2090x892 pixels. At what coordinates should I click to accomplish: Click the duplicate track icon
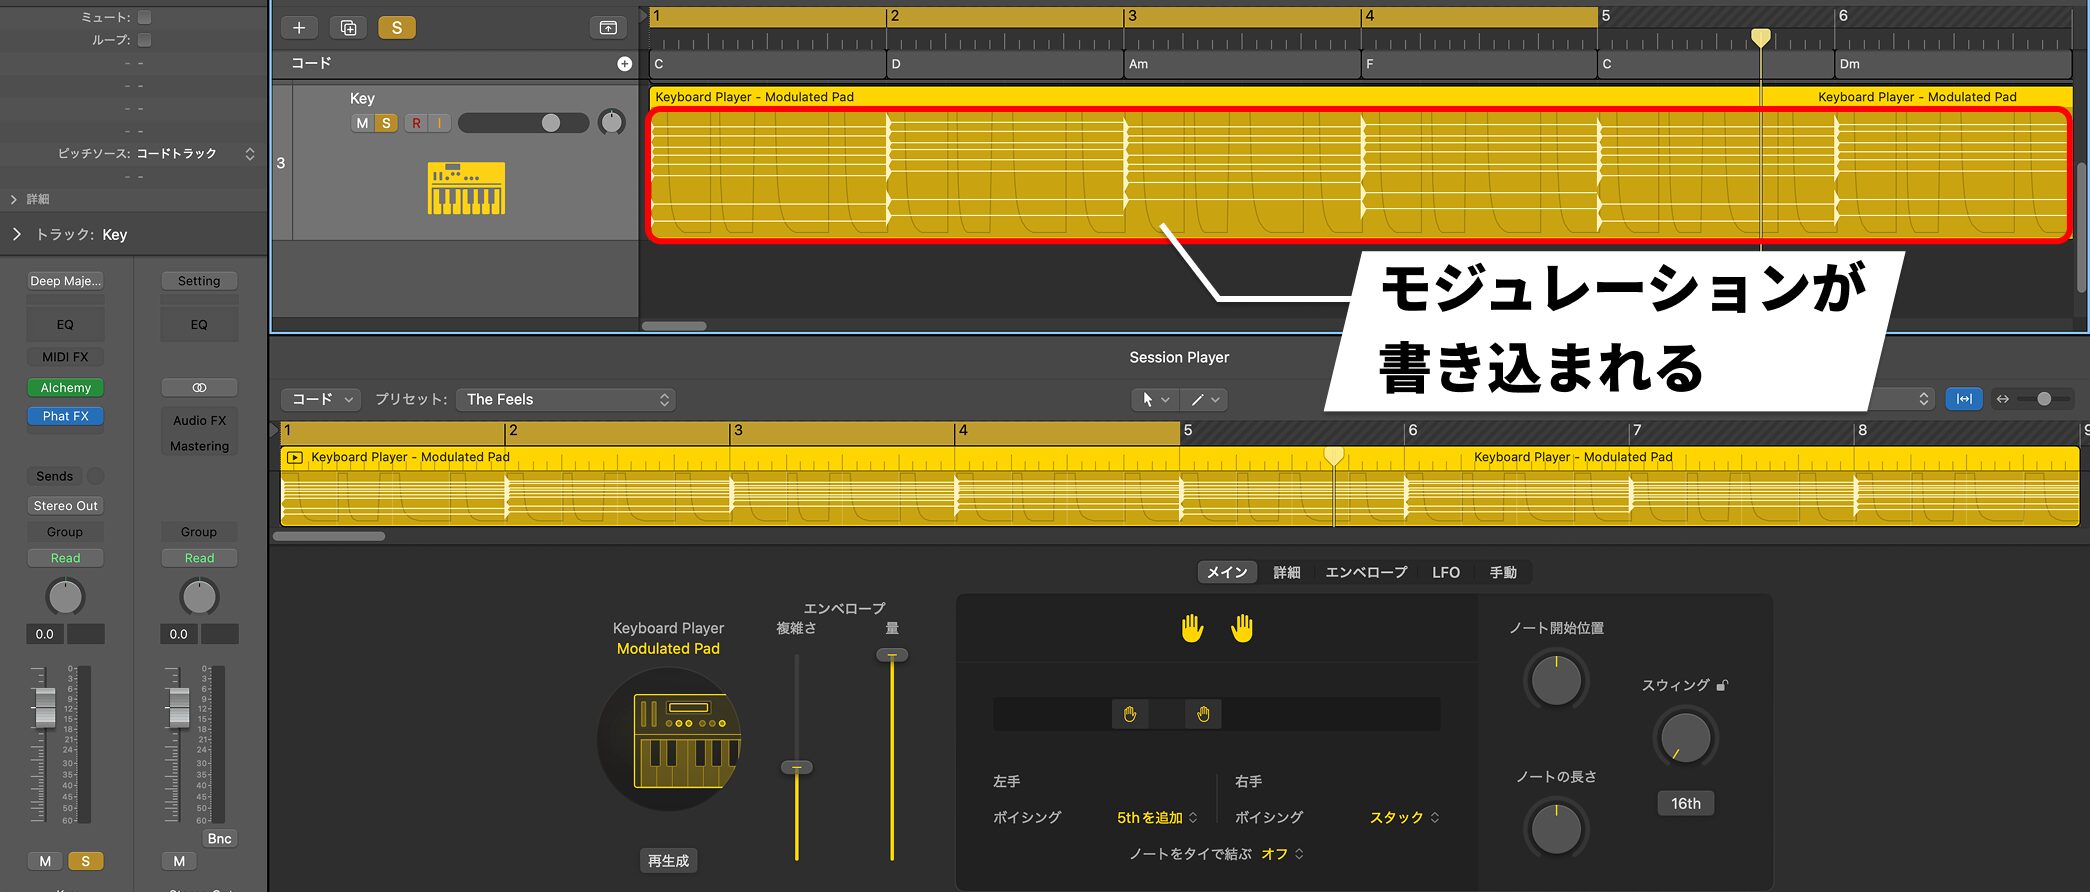pyautogui.click(x=348, y=28)
